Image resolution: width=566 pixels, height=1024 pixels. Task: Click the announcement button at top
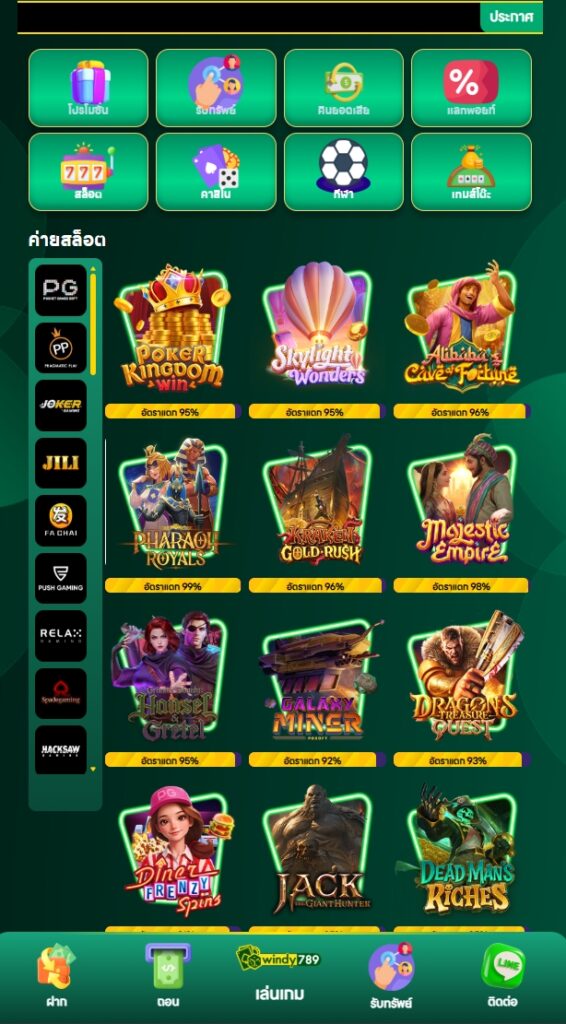(x=512, y=17)
